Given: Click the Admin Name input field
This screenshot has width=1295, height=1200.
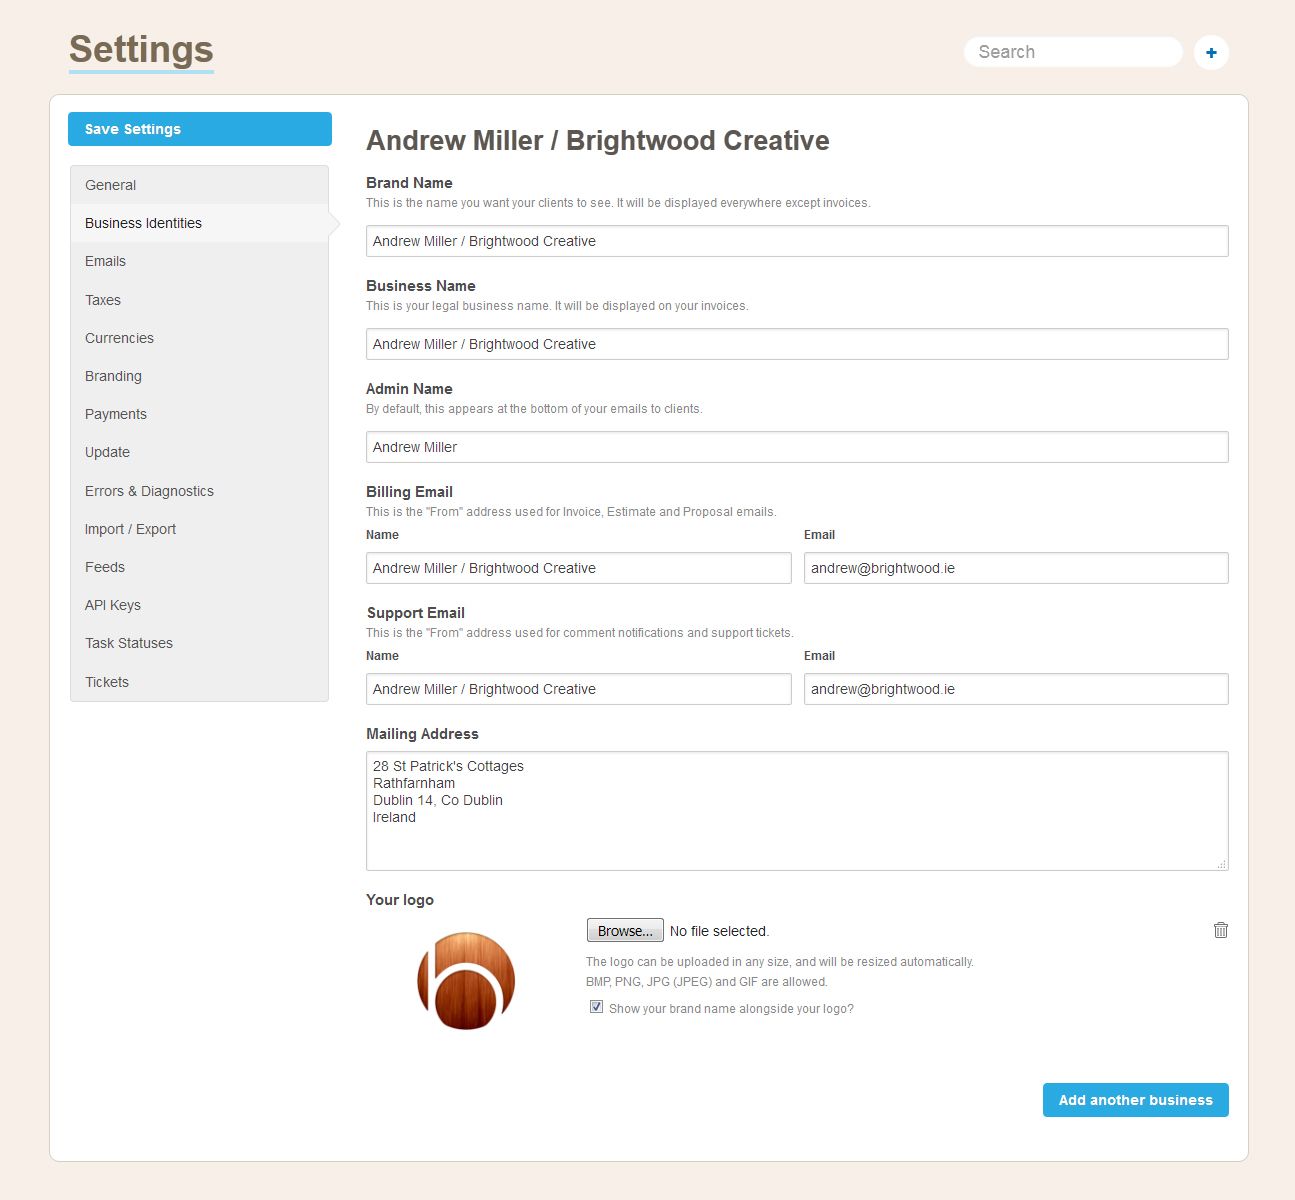Looking at the screenshot, I should [x=797, y=447].
